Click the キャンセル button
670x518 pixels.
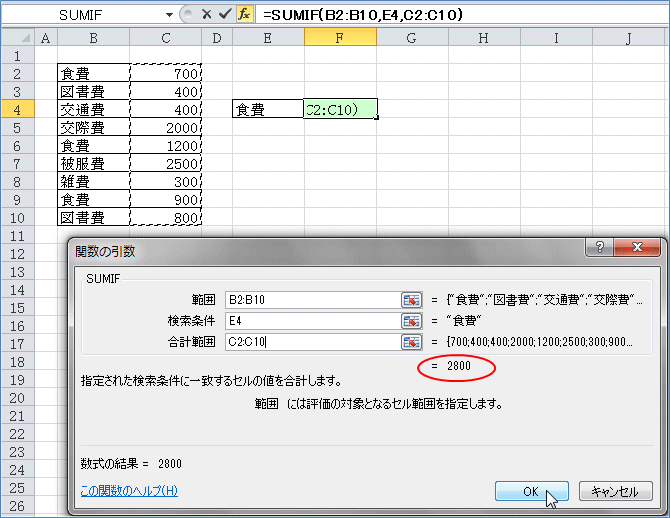pyautogui.click(x=615, y=491)
